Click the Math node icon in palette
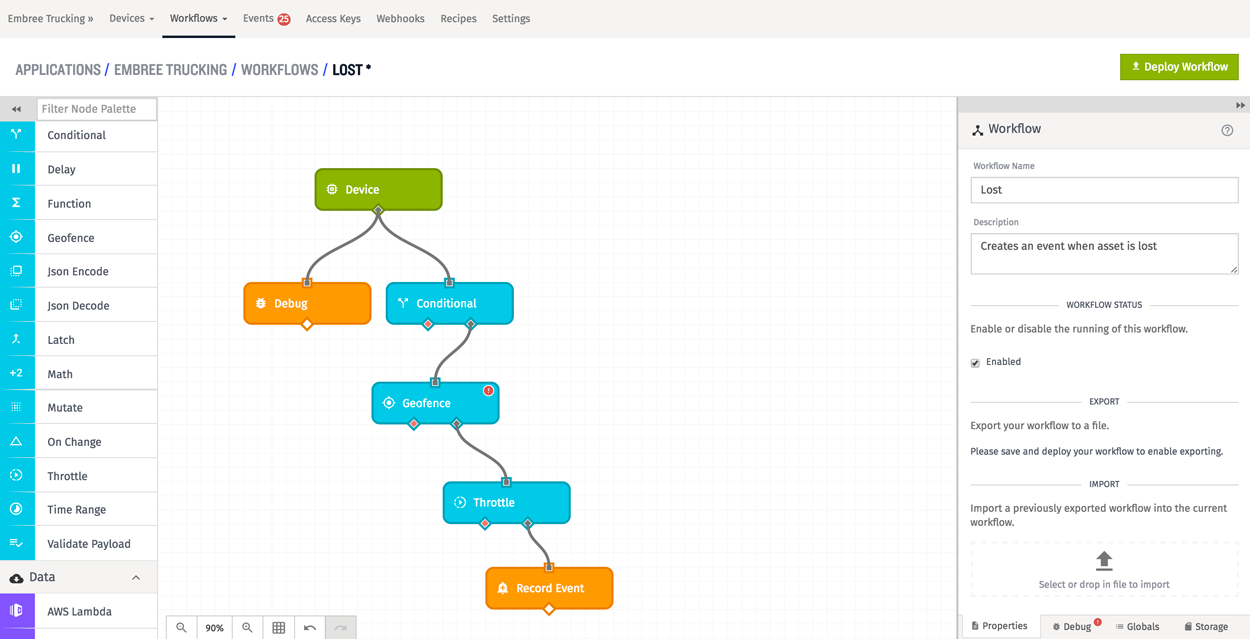 [x=16, y=372]
